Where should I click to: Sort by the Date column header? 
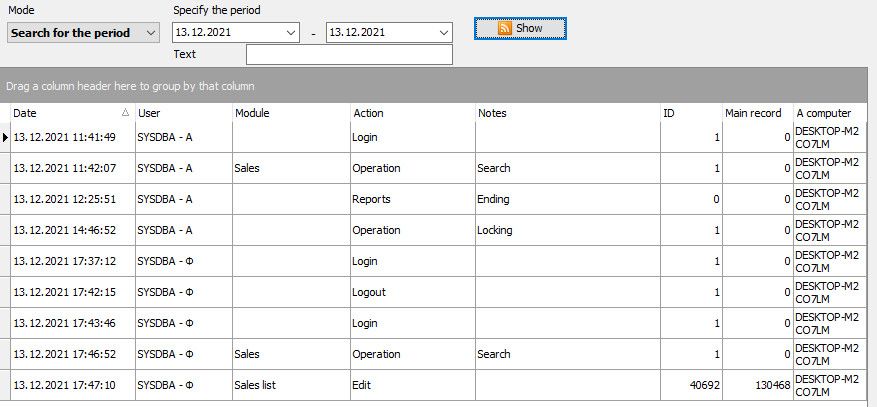60,113
